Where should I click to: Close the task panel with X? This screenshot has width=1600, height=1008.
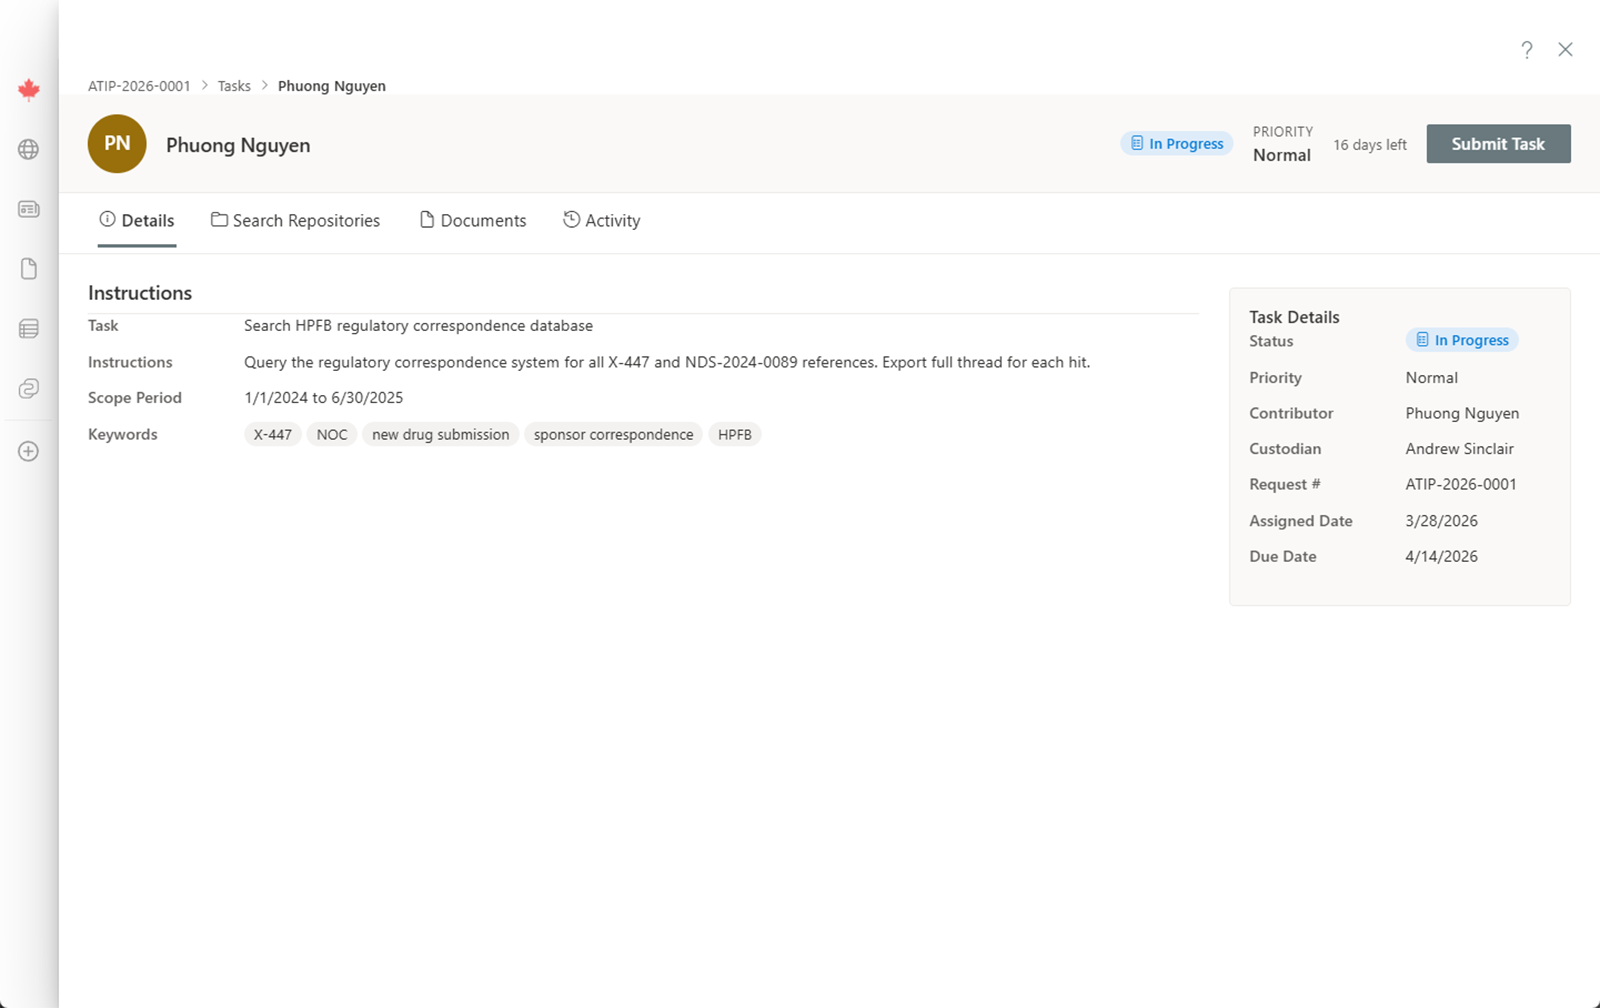(1565, 50)
